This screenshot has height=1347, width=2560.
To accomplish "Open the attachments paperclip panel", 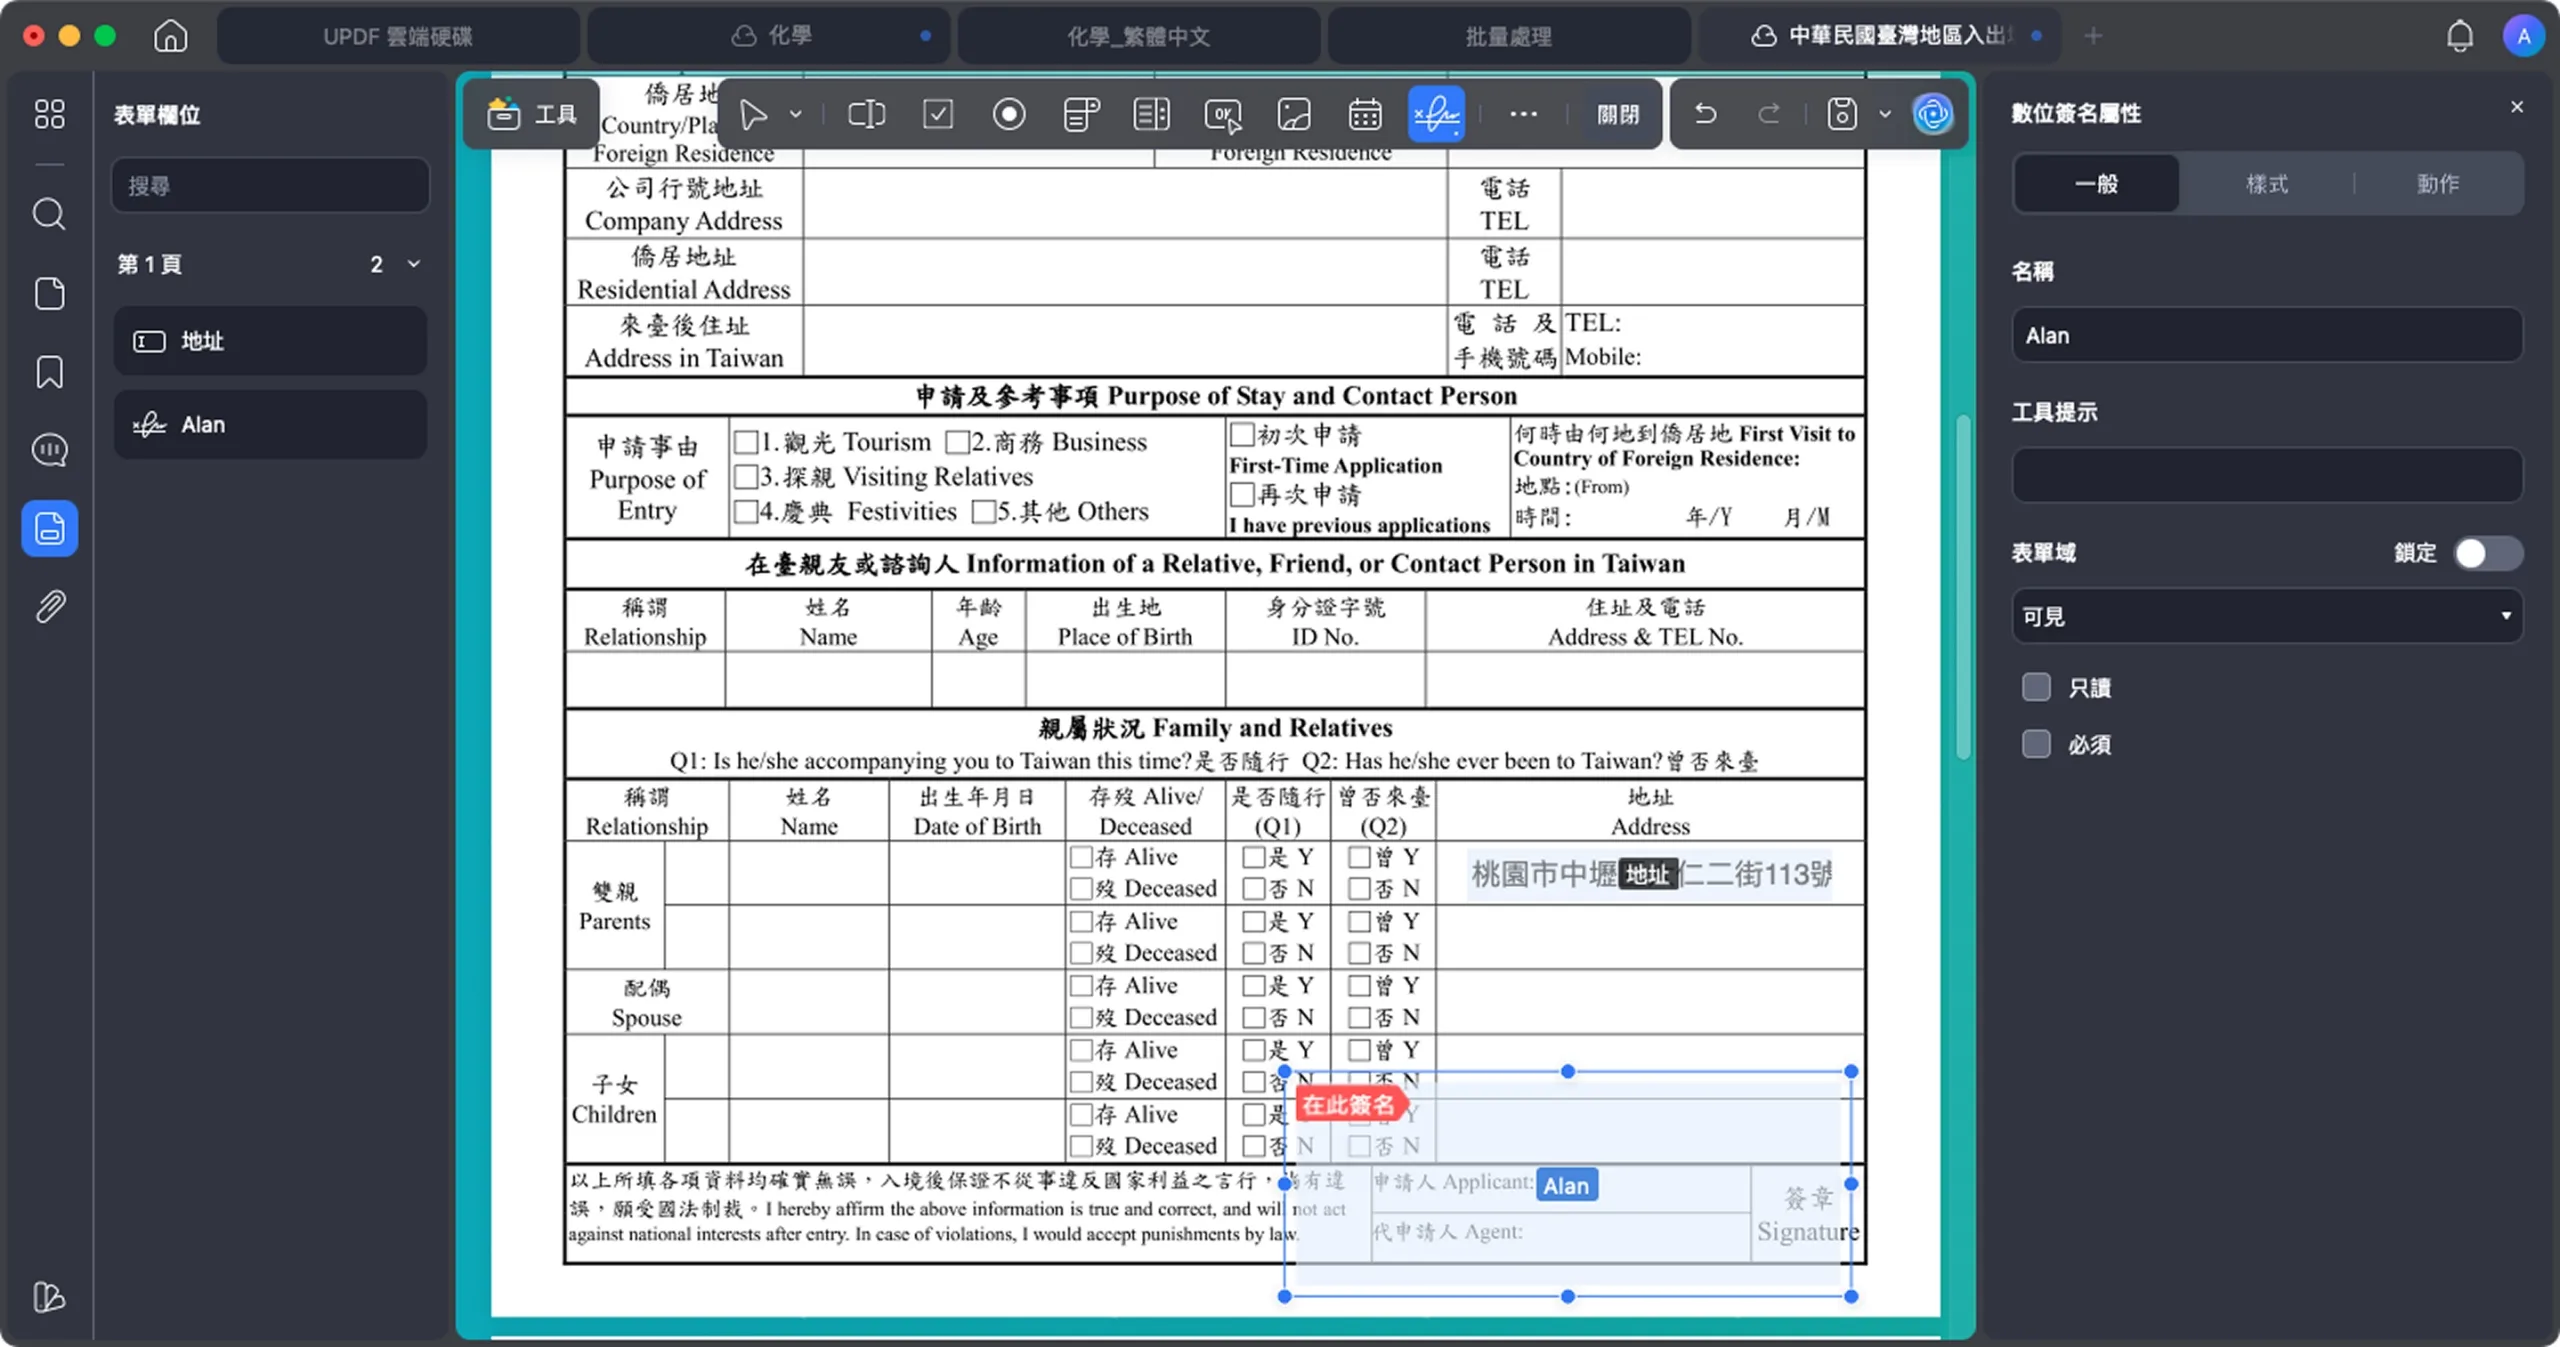I will pyautogui.click(x=49, y=606).
